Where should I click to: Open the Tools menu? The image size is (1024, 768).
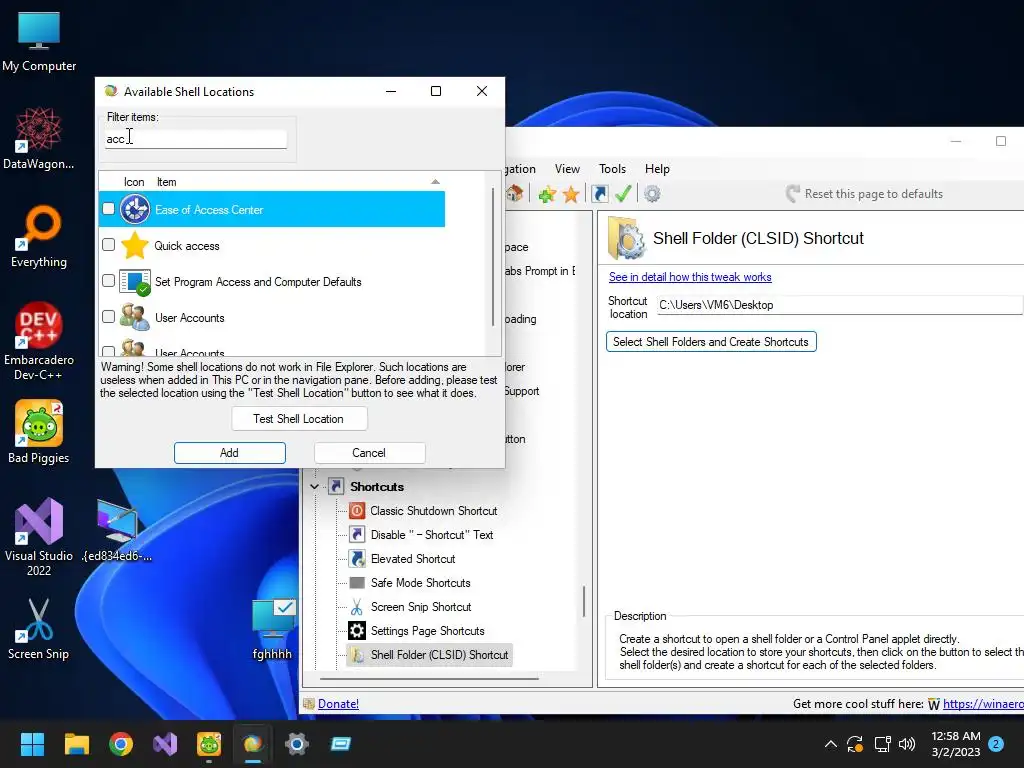pyautogui.click(x=612, y=168)
